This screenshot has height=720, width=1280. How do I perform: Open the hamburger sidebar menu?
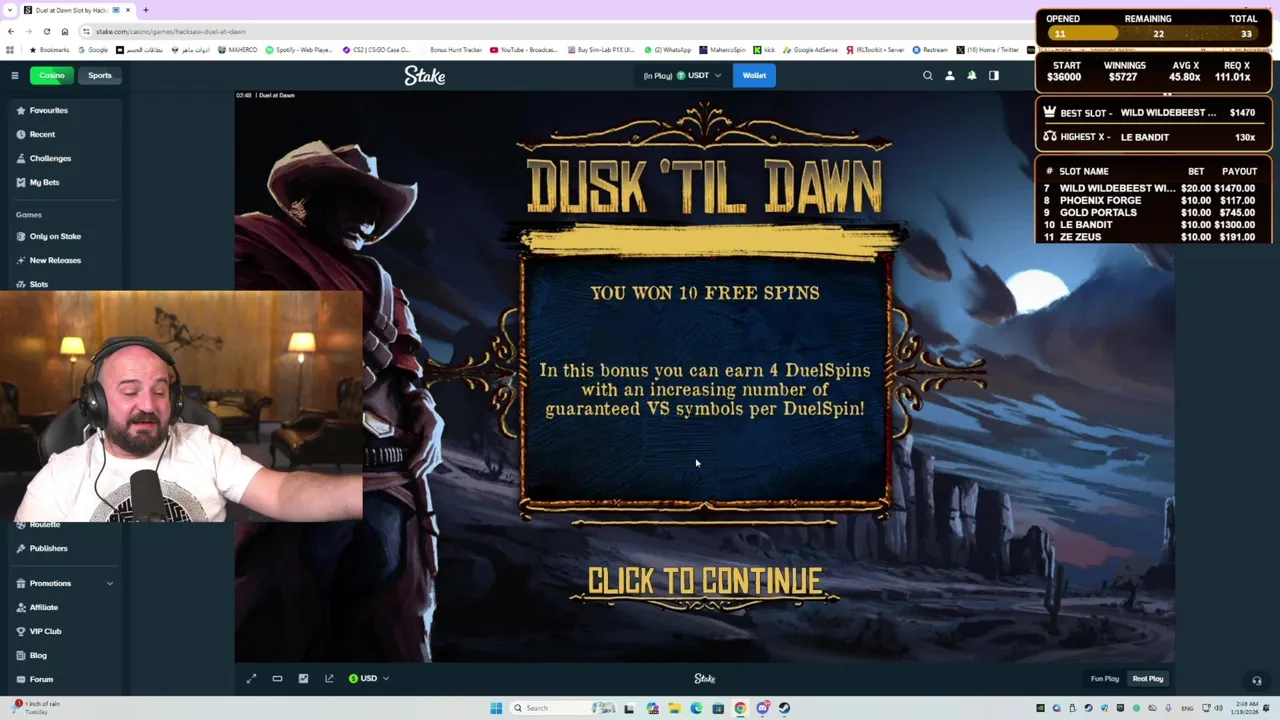[x=15, y=75]
